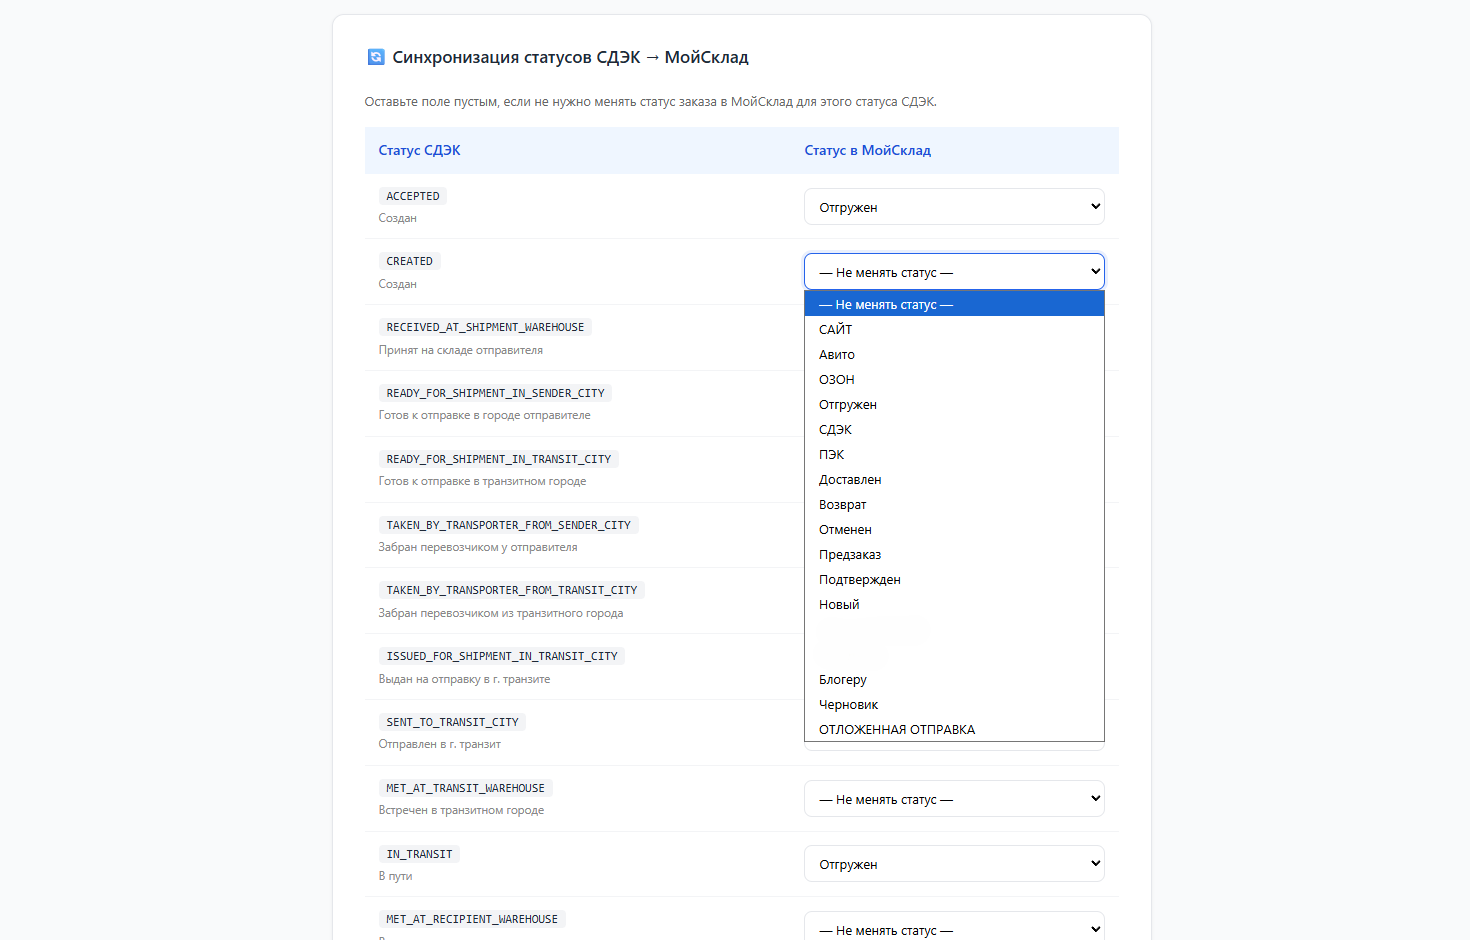The height and width of the screenshot is (940, 1470).
Task: Select "Подтвержден" from the list
Action: tap(954, 579)
